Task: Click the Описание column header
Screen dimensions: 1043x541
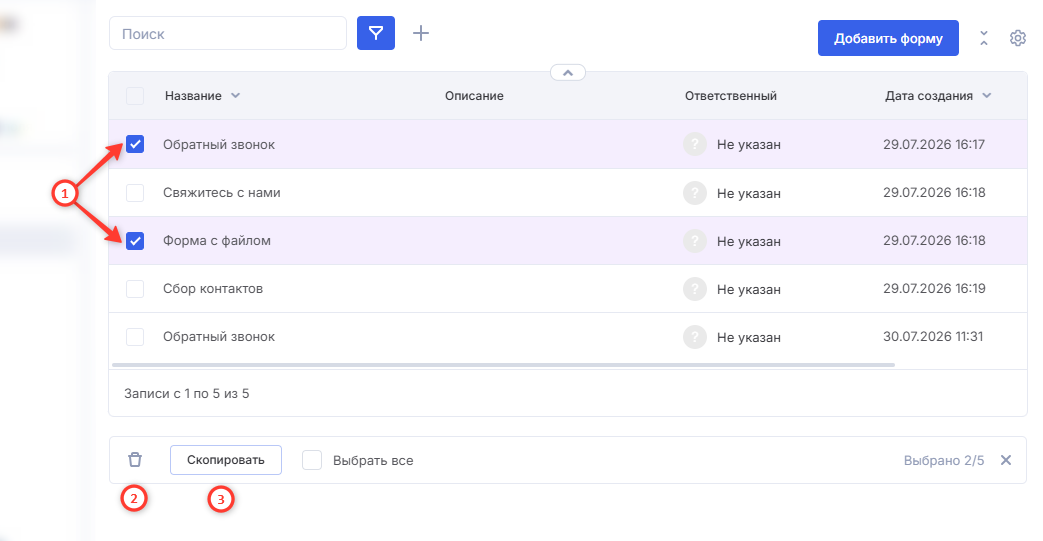Action: point(474,96)
